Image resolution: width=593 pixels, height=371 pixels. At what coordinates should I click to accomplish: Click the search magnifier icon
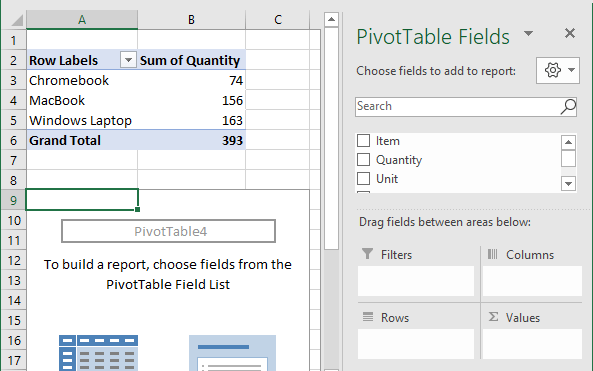click(x=568, y=107)
